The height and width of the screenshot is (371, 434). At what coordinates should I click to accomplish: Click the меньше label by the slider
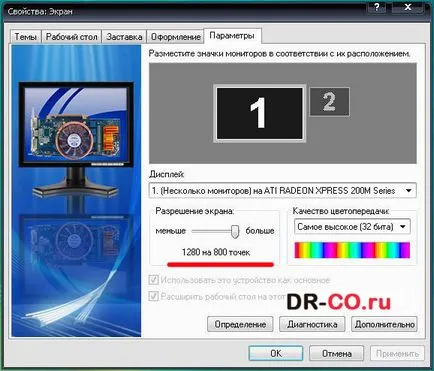coord(170,231)
